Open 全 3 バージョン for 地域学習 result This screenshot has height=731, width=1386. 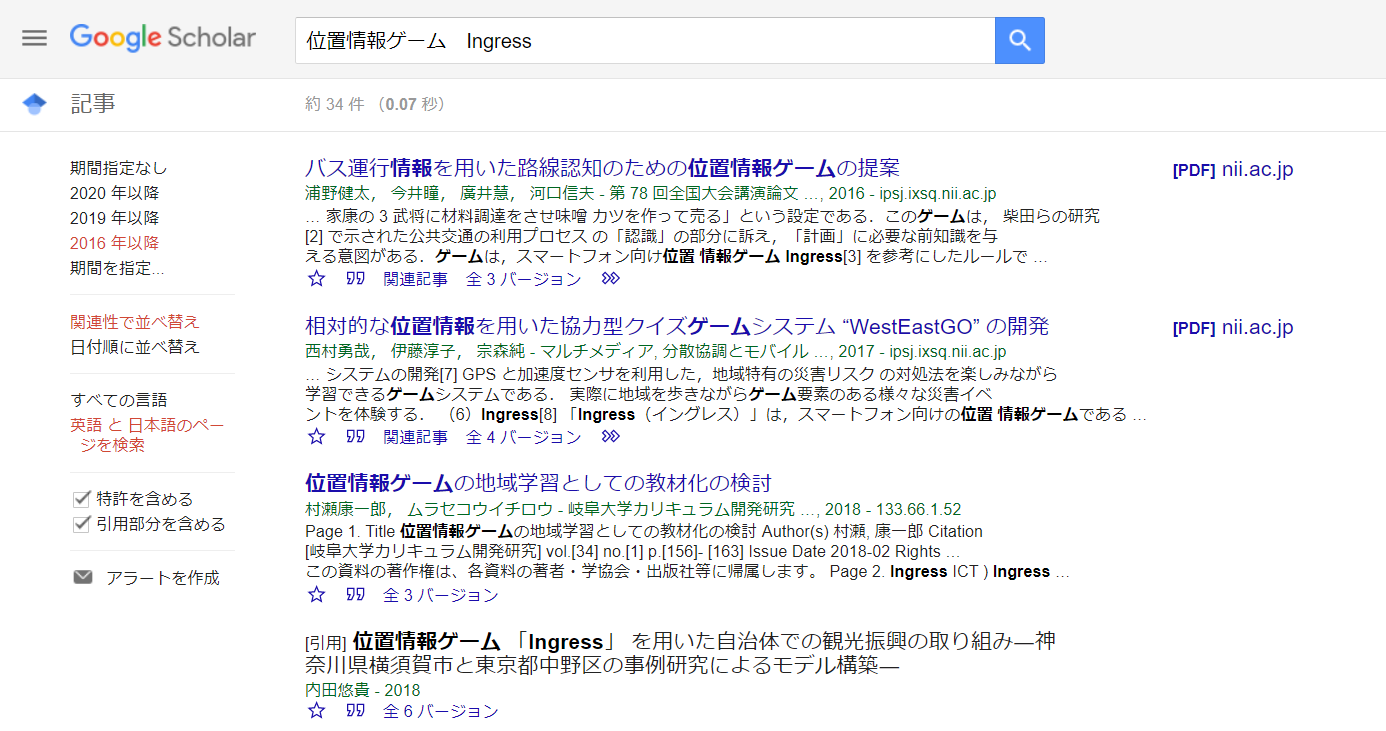(x=441, y=596)
